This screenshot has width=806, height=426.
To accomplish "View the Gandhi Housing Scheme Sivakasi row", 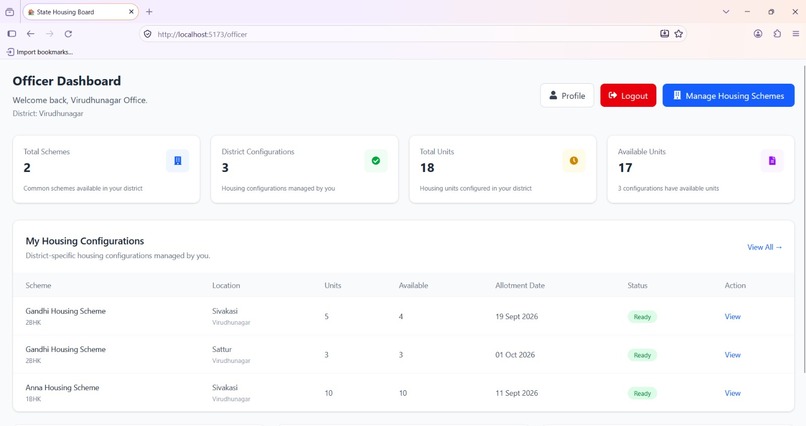I will tap(732, 317).
